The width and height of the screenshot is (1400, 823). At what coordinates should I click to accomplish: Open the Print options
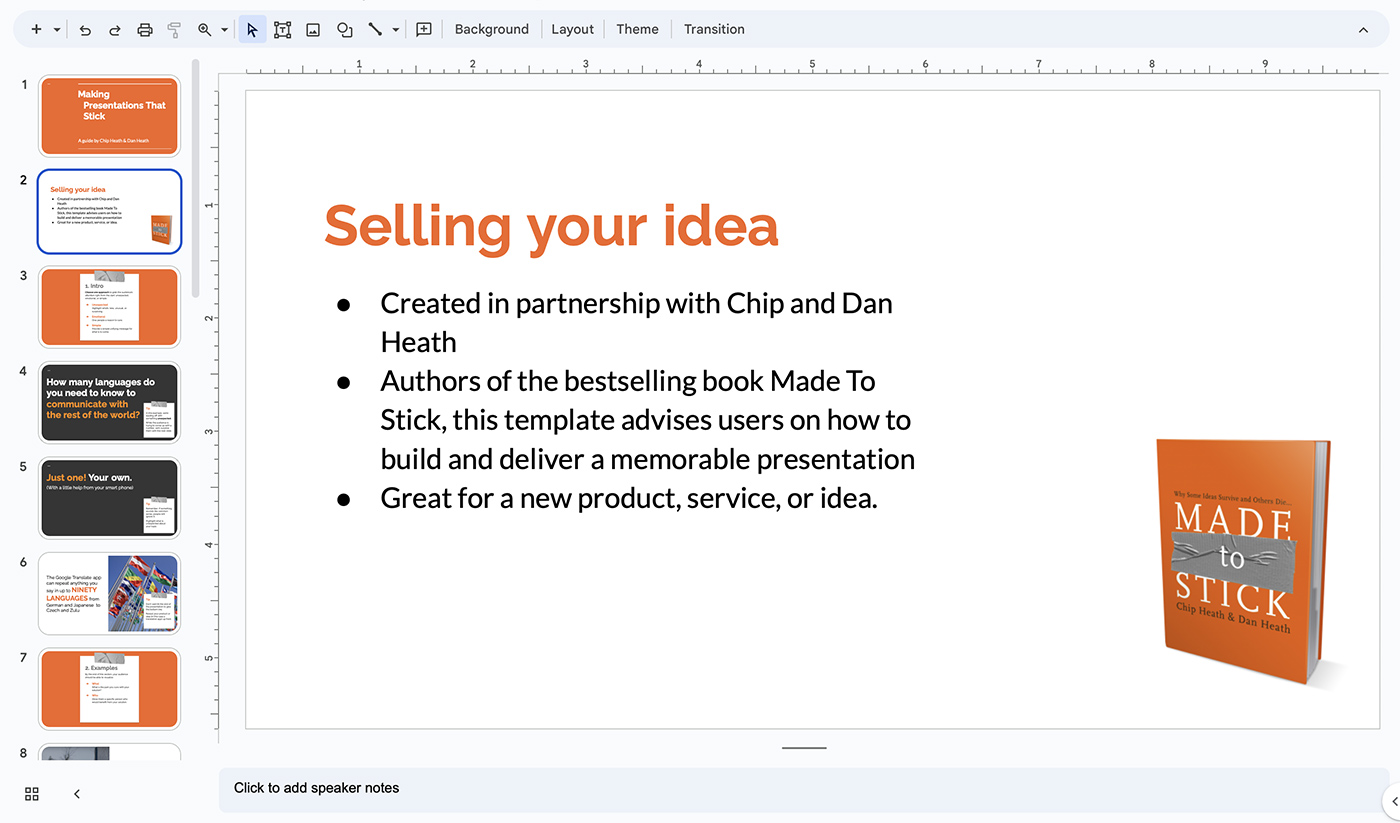coord(144,29)
